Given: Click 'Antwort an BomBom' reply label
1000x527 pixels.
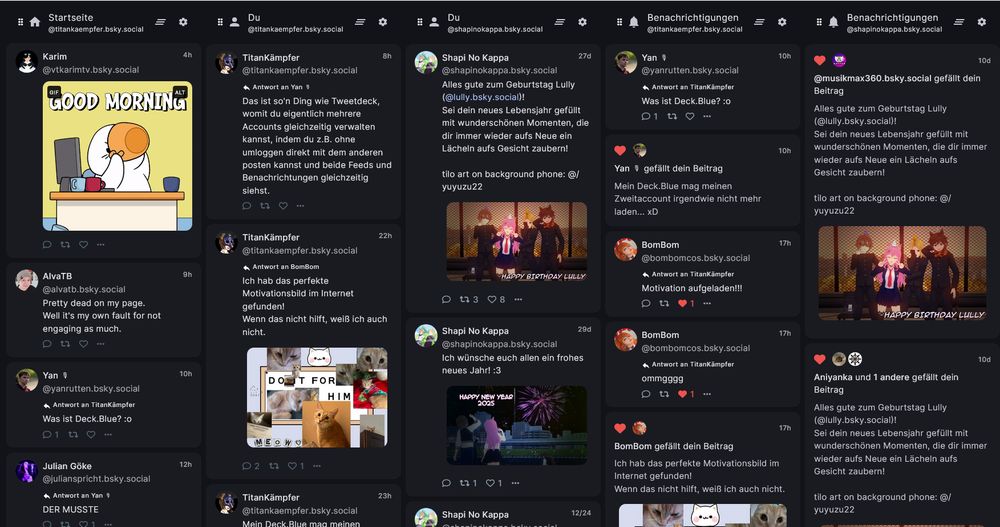Looking at the screenshot, I should tap(285, 267).
